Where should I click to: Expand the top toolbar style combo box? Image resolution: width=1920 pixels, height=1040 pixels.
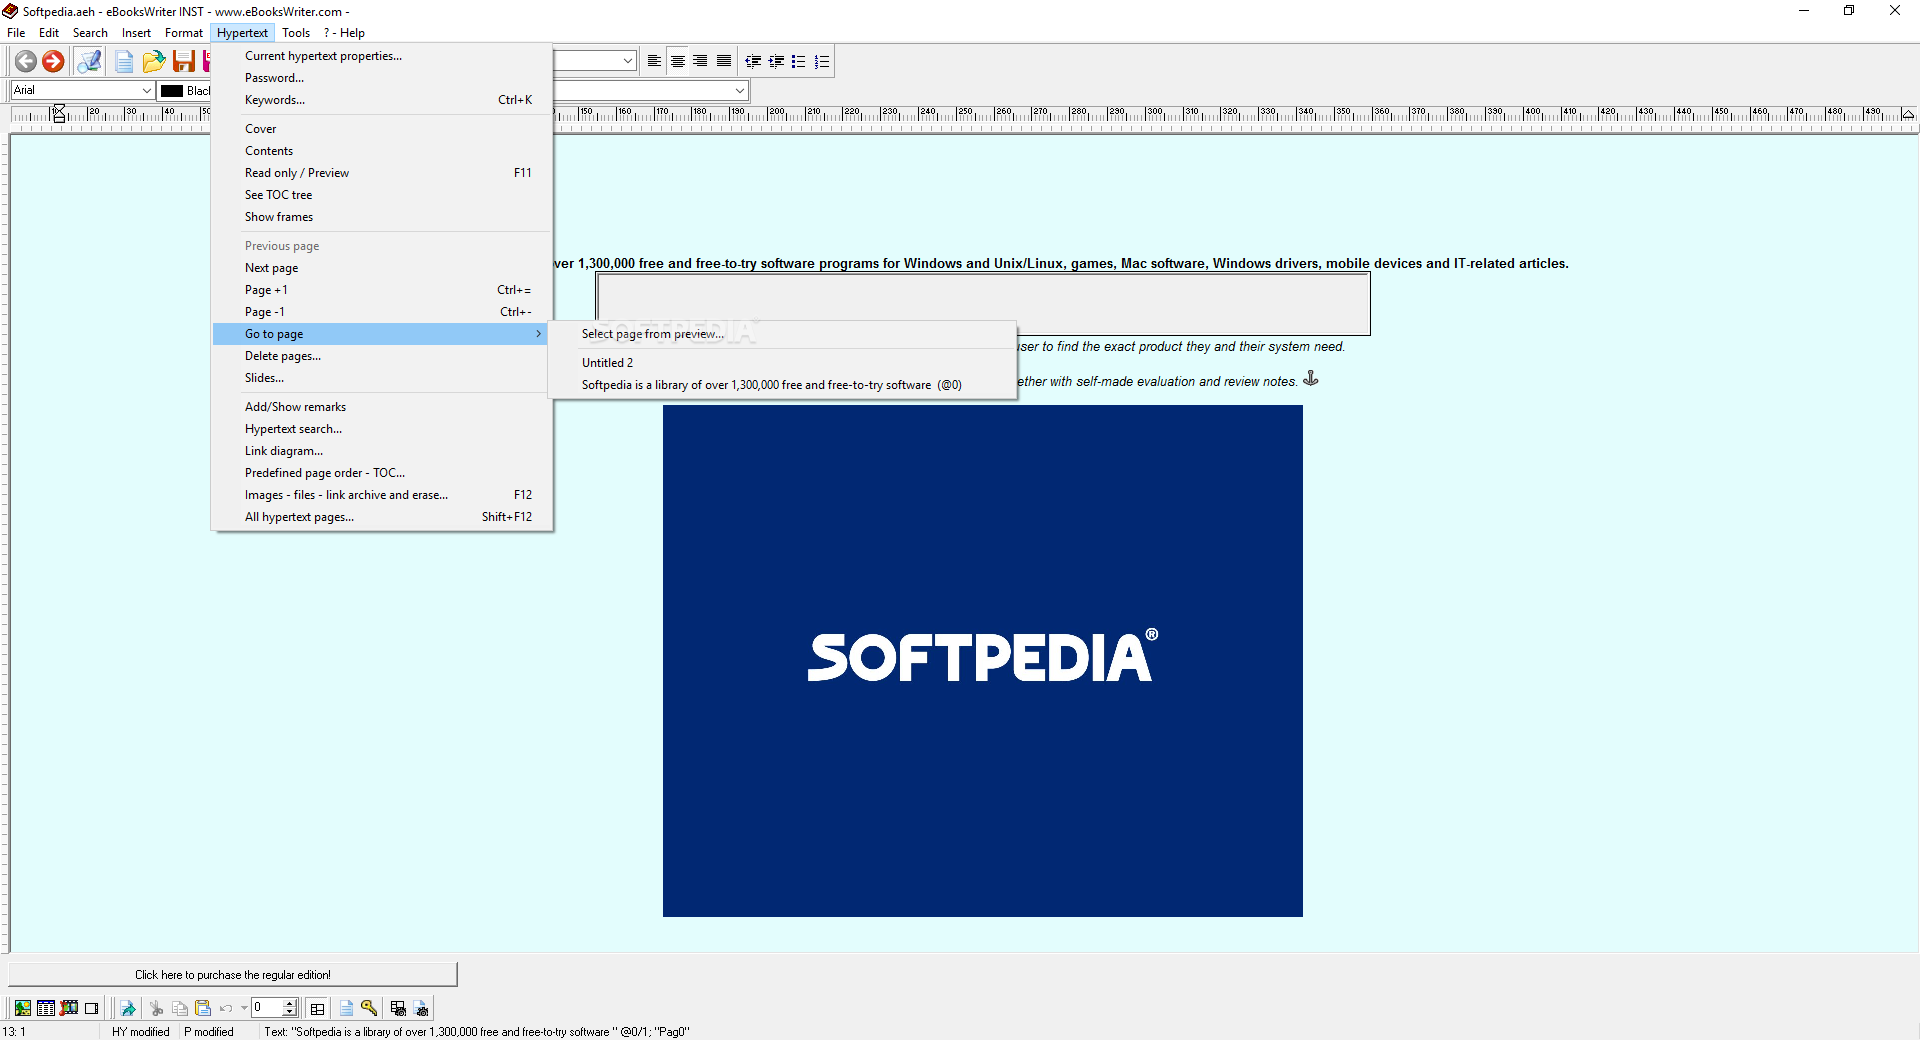click(628, 61)
